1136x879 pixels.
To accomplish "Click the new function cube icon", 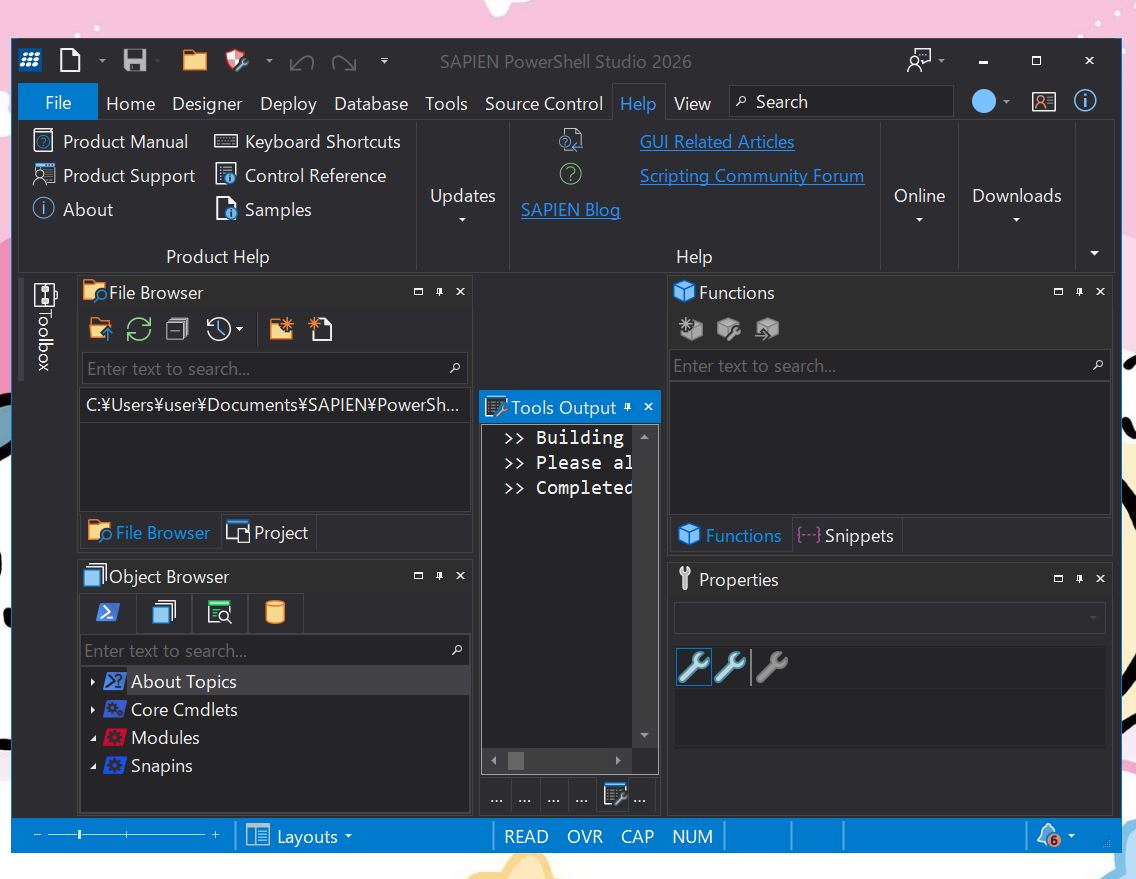I will (x=690, y=329).
